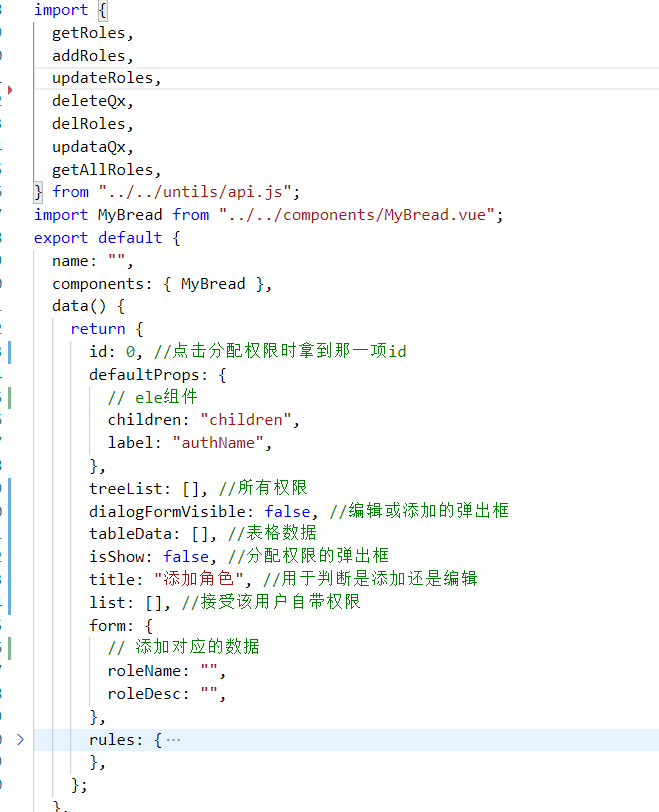This screenshot has height=812, width=659.
Task: Click the roleName form field key
Action: [144, 671]
